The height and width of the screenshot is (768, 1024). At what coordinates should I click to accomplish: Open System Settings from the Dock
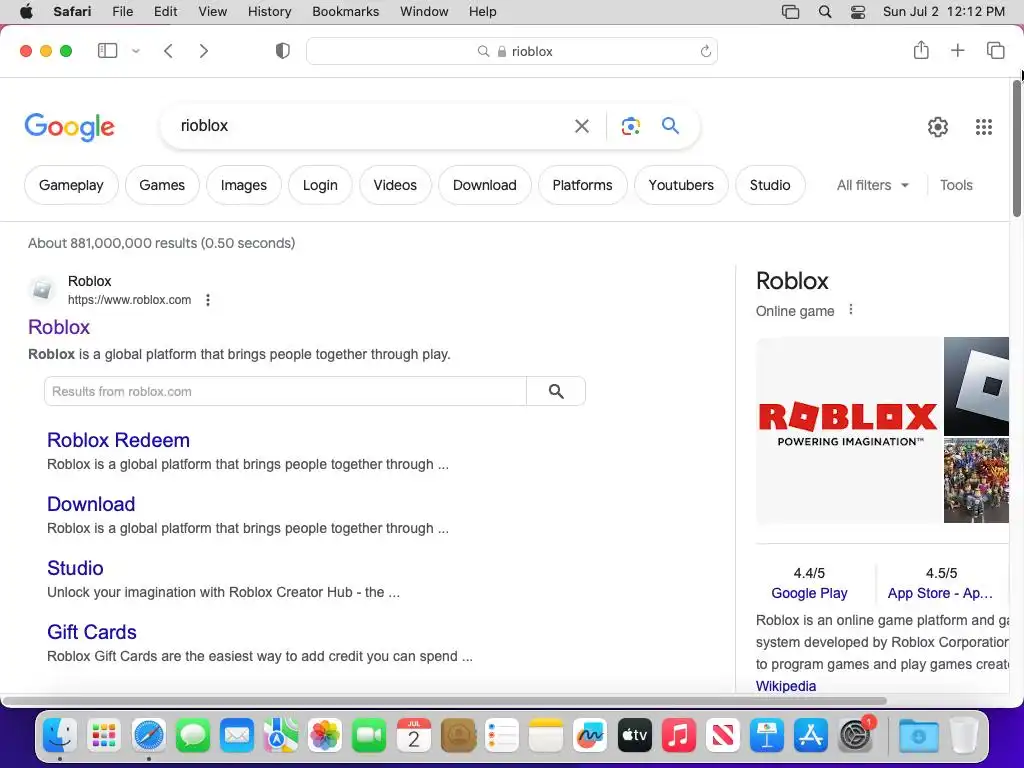pos(855,736)
